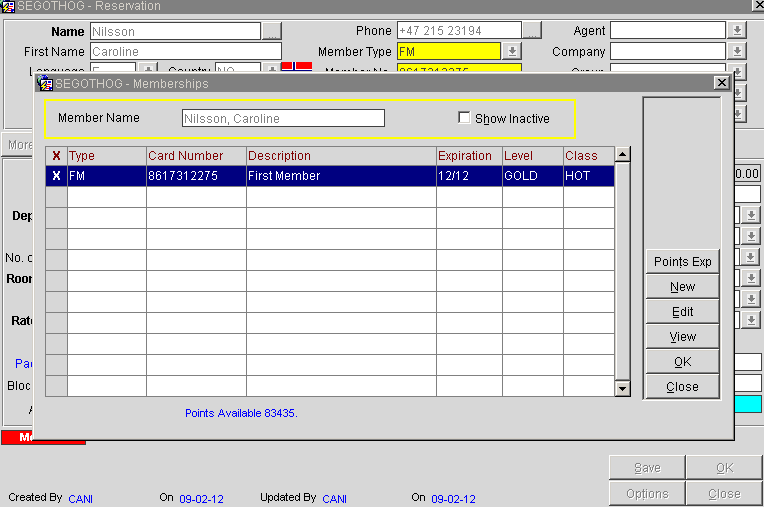Screen dimensions: 764x507
Task: Click View in the Memberships dialog
Action: (x=682, y=337)
